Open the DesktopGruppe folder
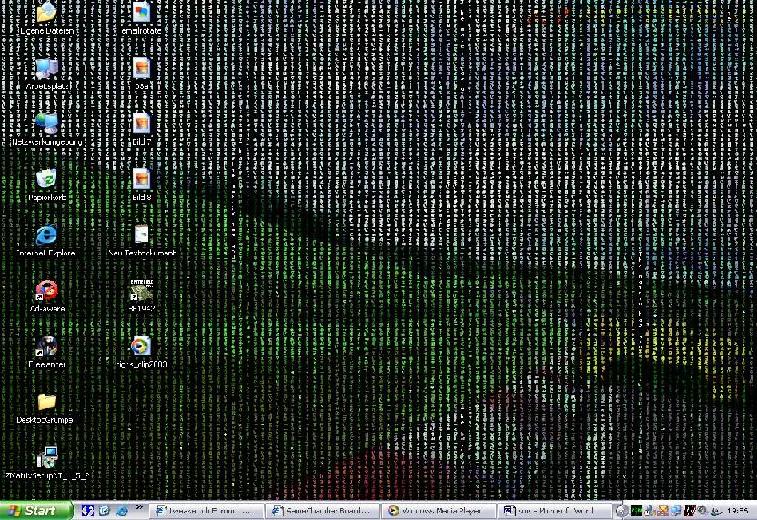Image resolution: width=757 pixels, height=520 pixels. pyautogui.click(x=46, y=403)
